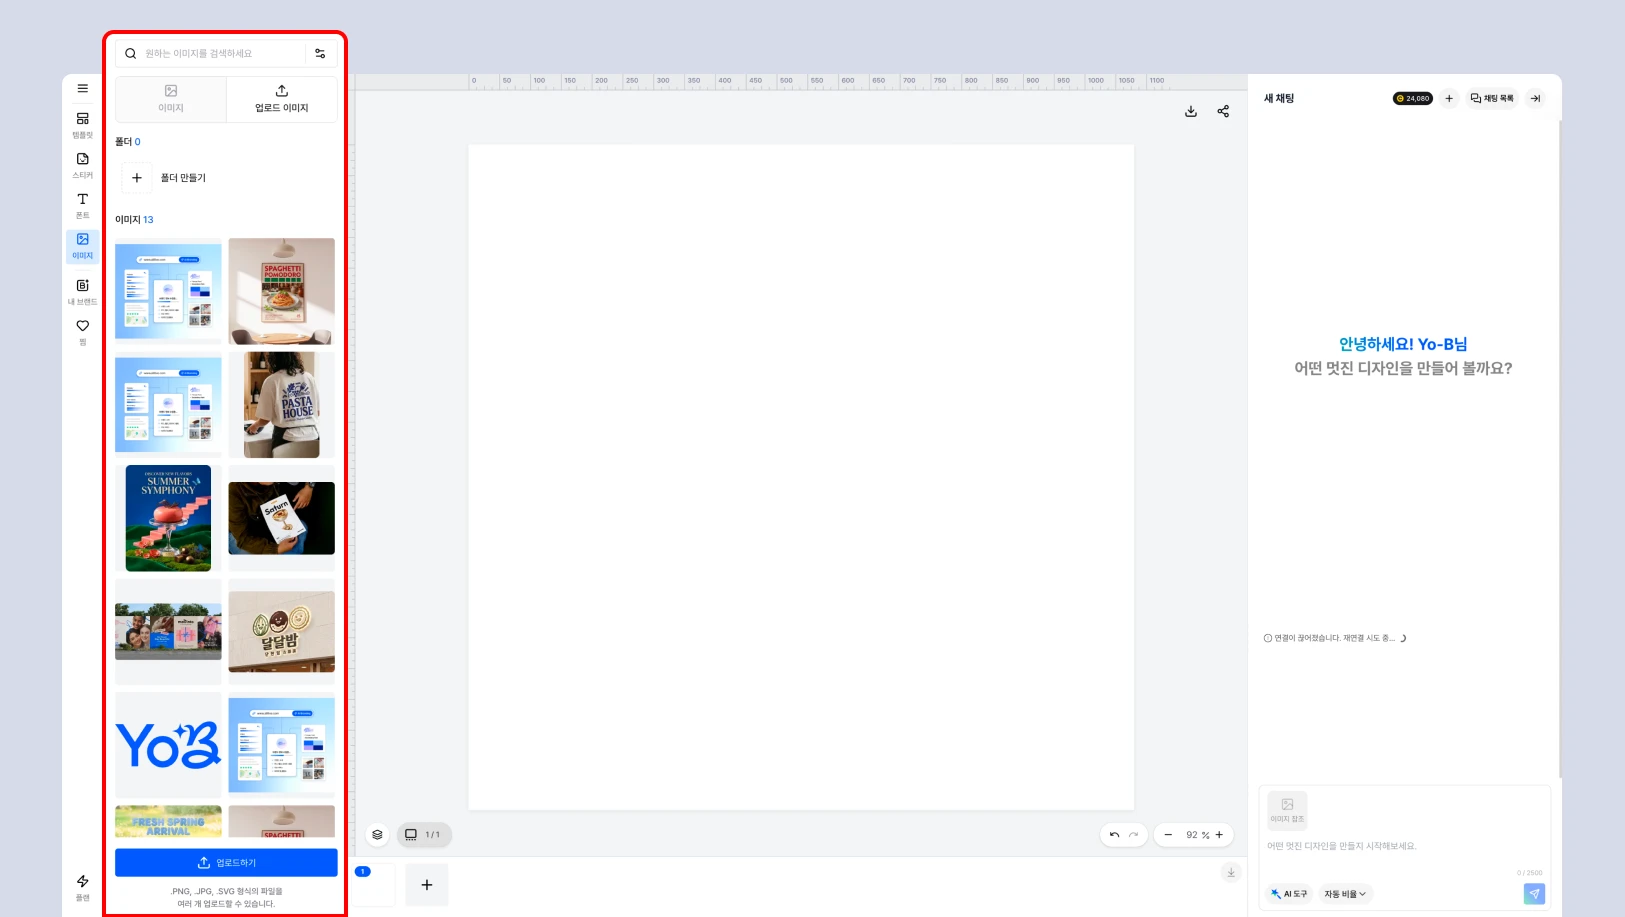Click the 새 채팅 chat title
The image size is (1625, 917).
click(1279, 98)
